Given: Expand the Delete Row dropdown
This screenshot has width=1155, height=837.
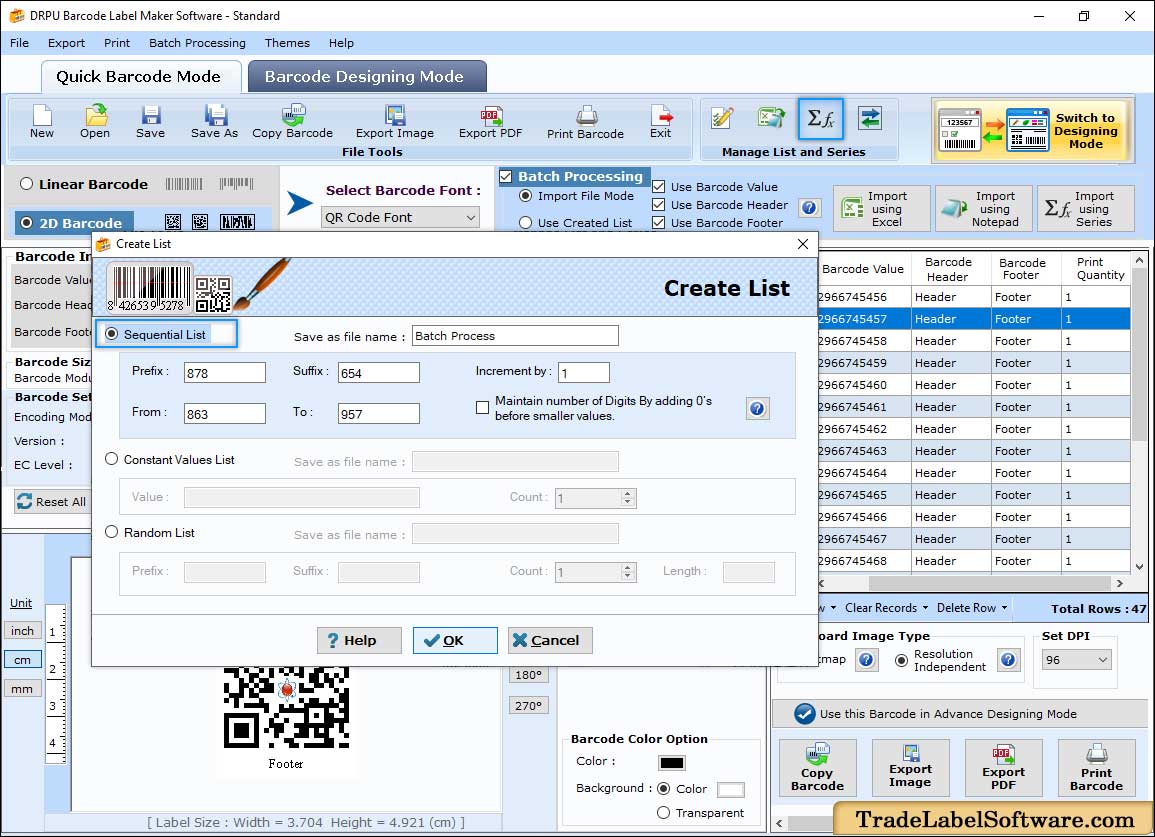Looking at the screenshot, I should tap(1004, 608).
